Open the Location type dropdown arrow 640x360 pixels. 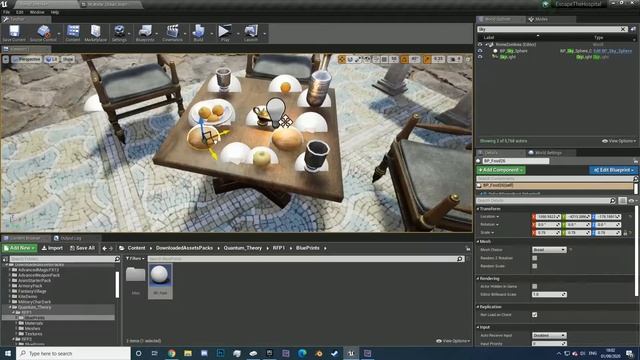498,217
